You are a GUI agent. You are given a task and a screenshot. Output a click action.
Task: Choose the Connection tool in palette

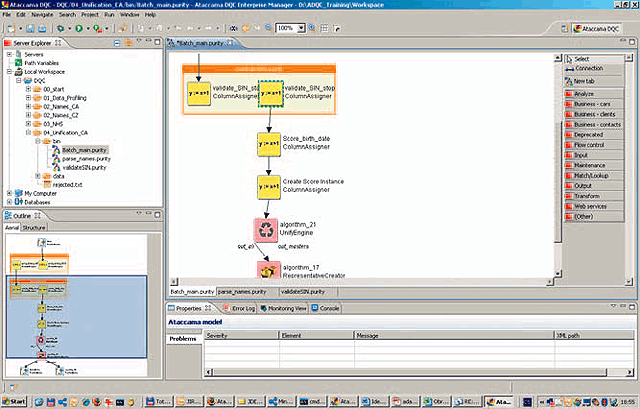pyautogui.click(x=593, y=69)
